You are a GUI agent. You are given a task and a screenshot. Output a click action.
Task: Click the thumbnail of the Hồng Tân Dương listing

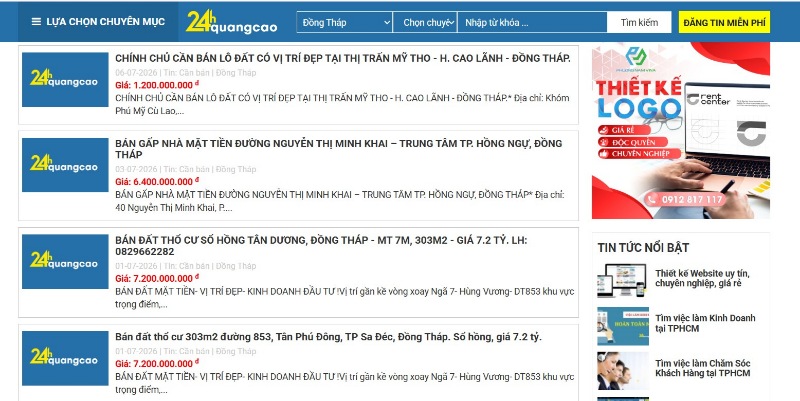[65, 262]
